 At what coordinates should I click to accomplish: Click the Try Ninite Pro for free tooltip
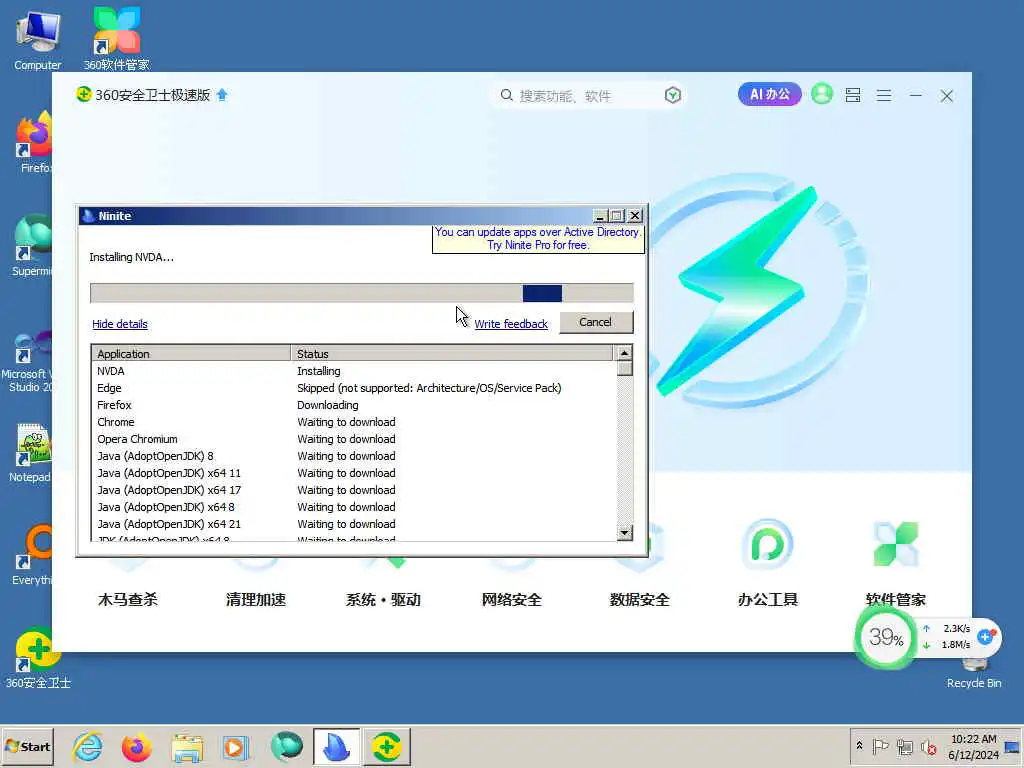coord(538,238)
